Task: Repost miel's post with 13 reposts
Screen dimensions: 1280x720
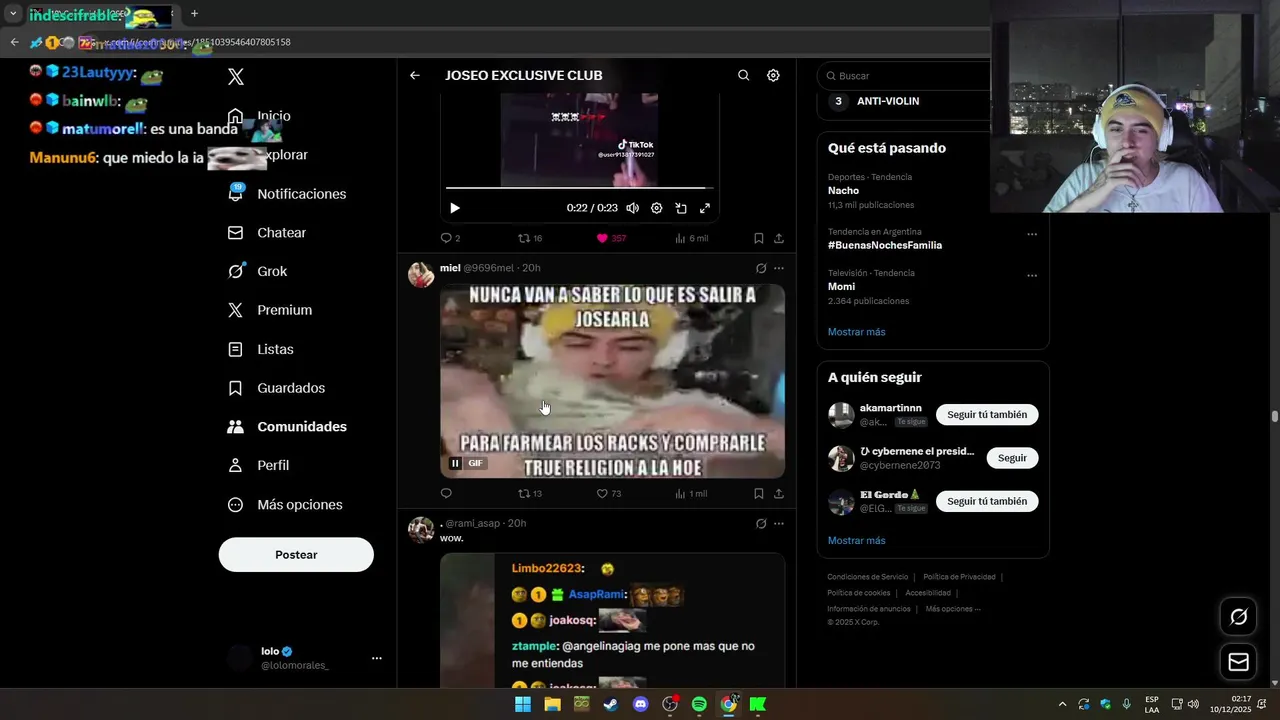Action: pos(530,493)
